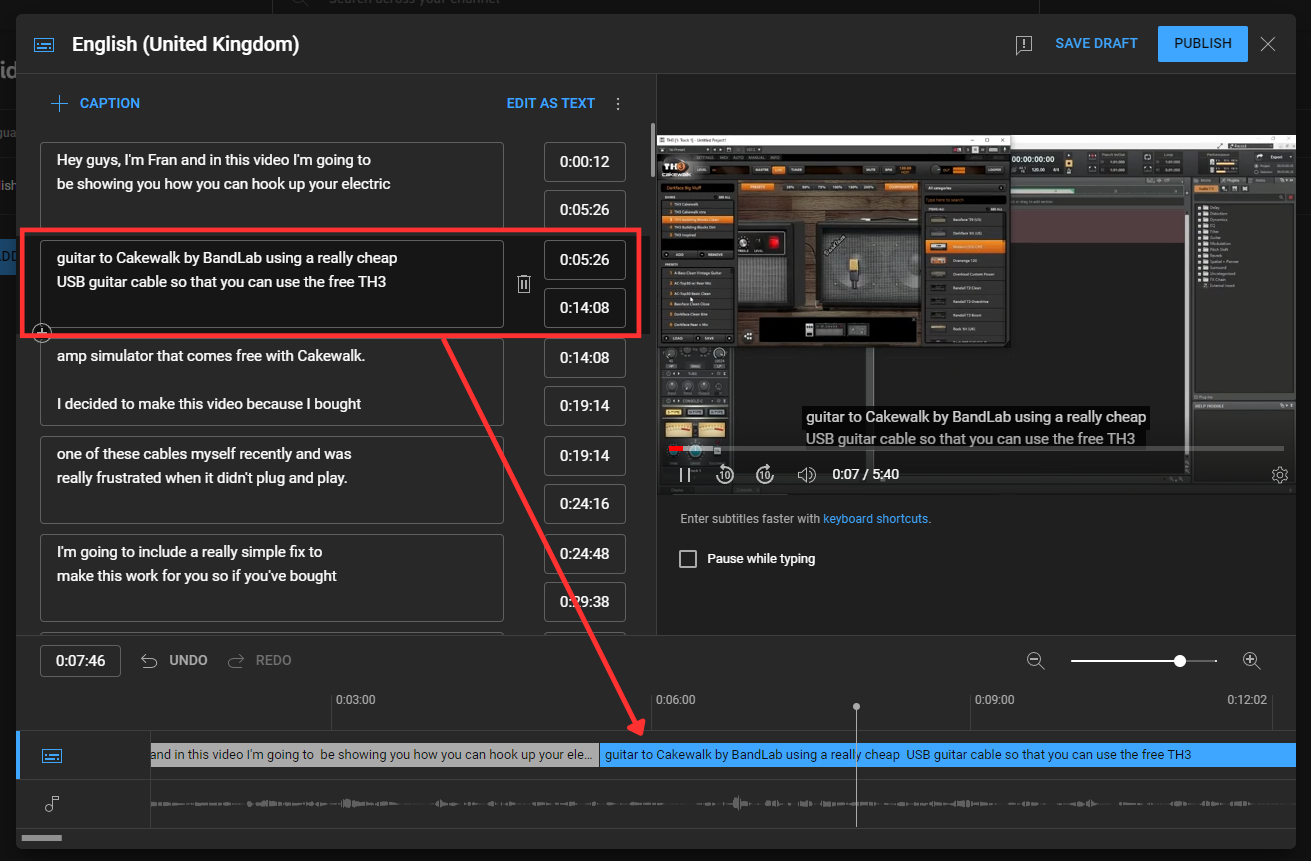Click SAVE DRAFT
Screen dimensions: 1311x861
[x=1096, y=44]
